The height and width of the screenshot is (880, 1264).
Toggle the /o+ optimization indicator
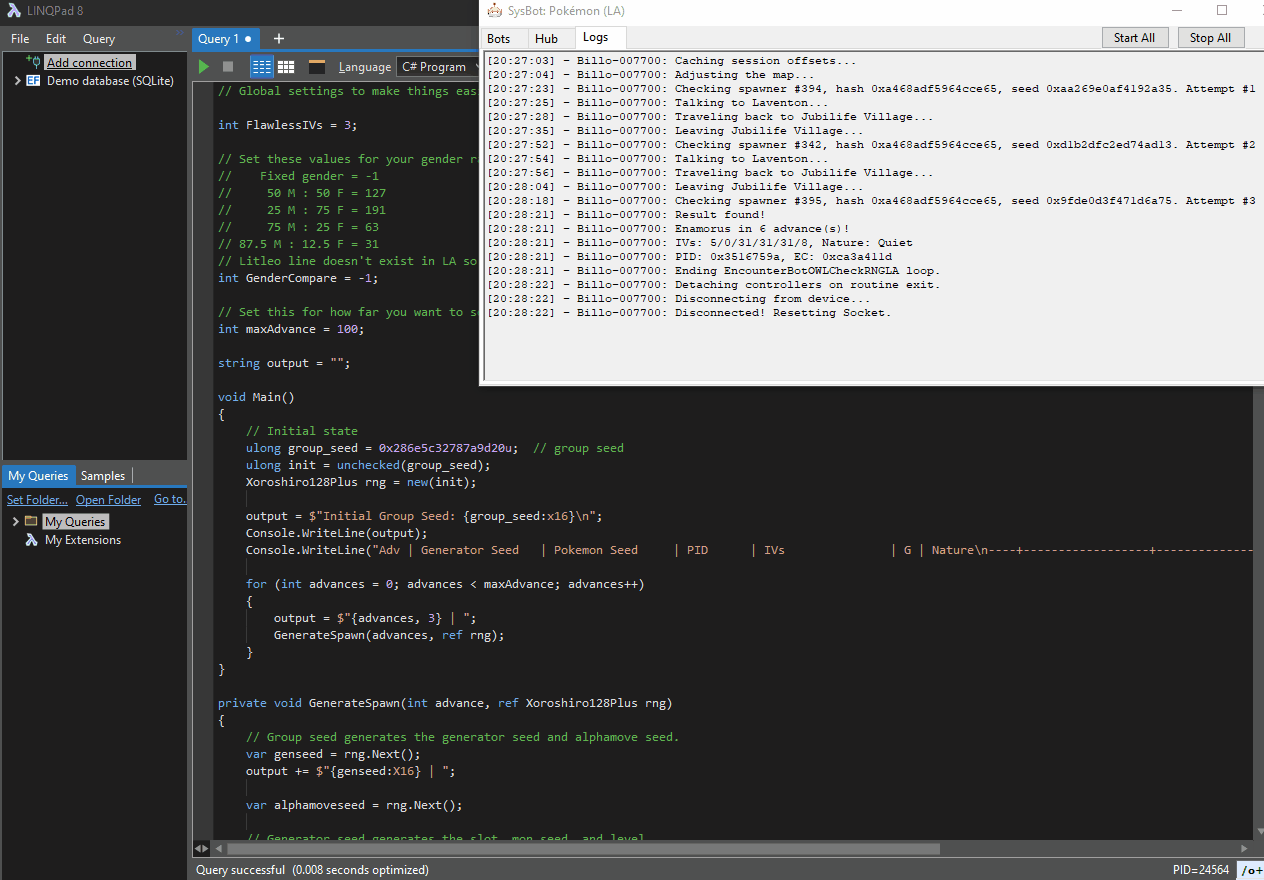(1251, 870)
